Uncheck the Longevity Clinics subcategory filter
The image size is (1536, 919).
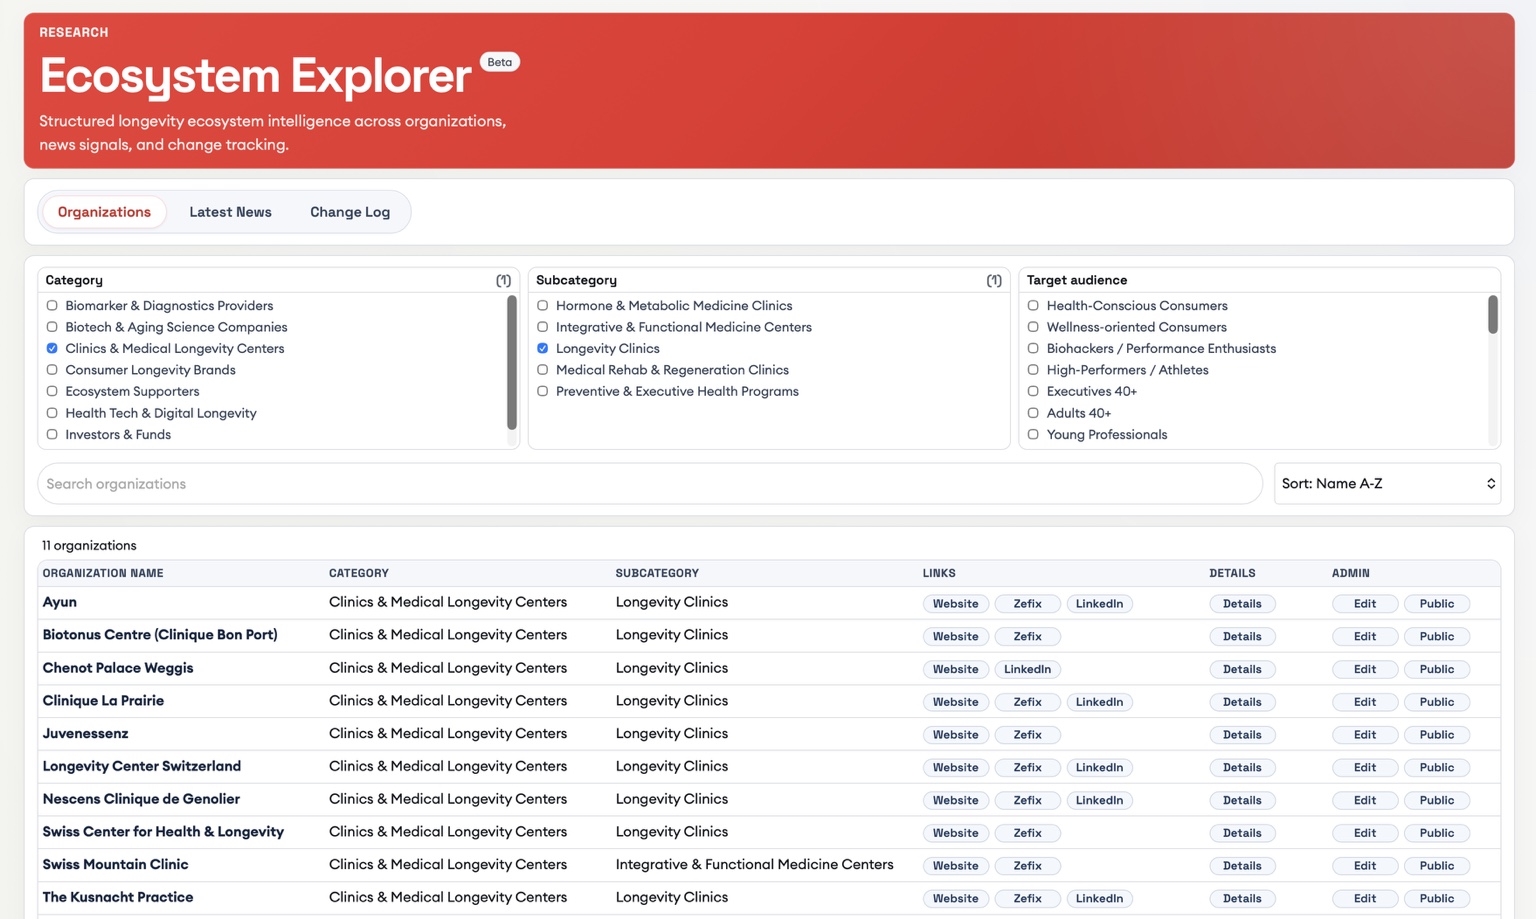[542, 348]
